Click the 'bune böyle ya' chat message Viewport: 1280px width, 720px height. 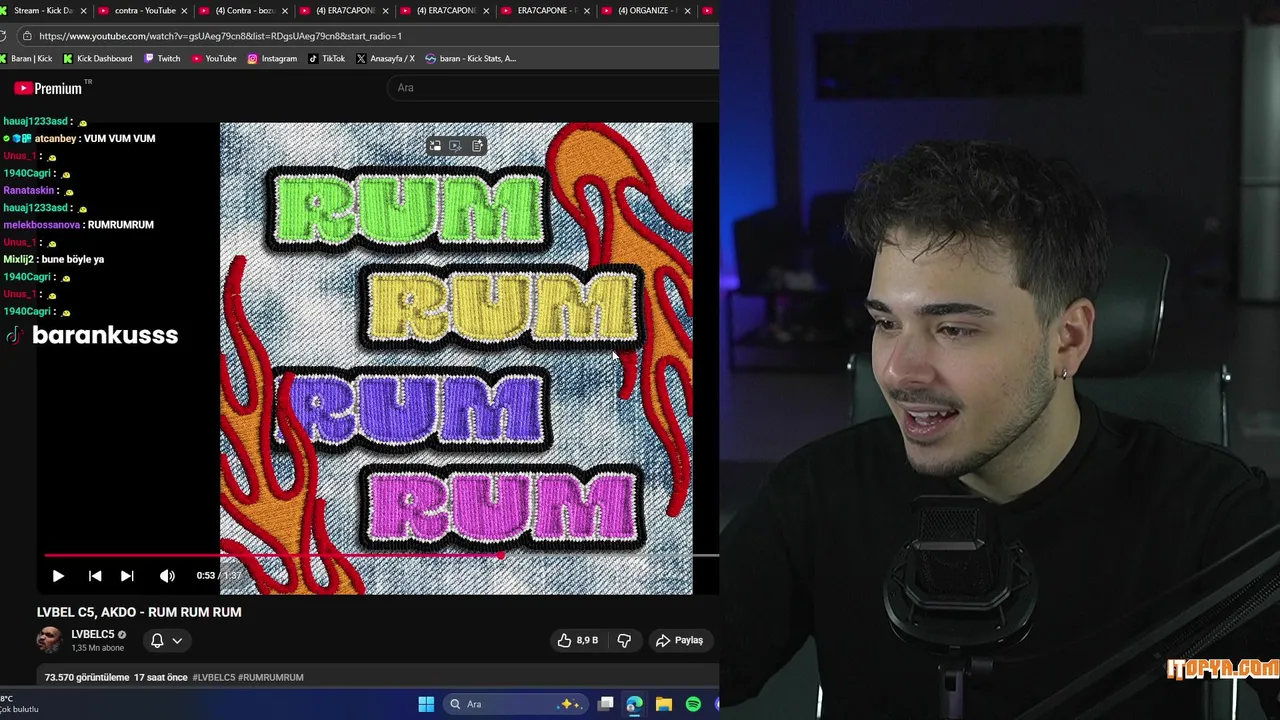click(x=73, y=260)
